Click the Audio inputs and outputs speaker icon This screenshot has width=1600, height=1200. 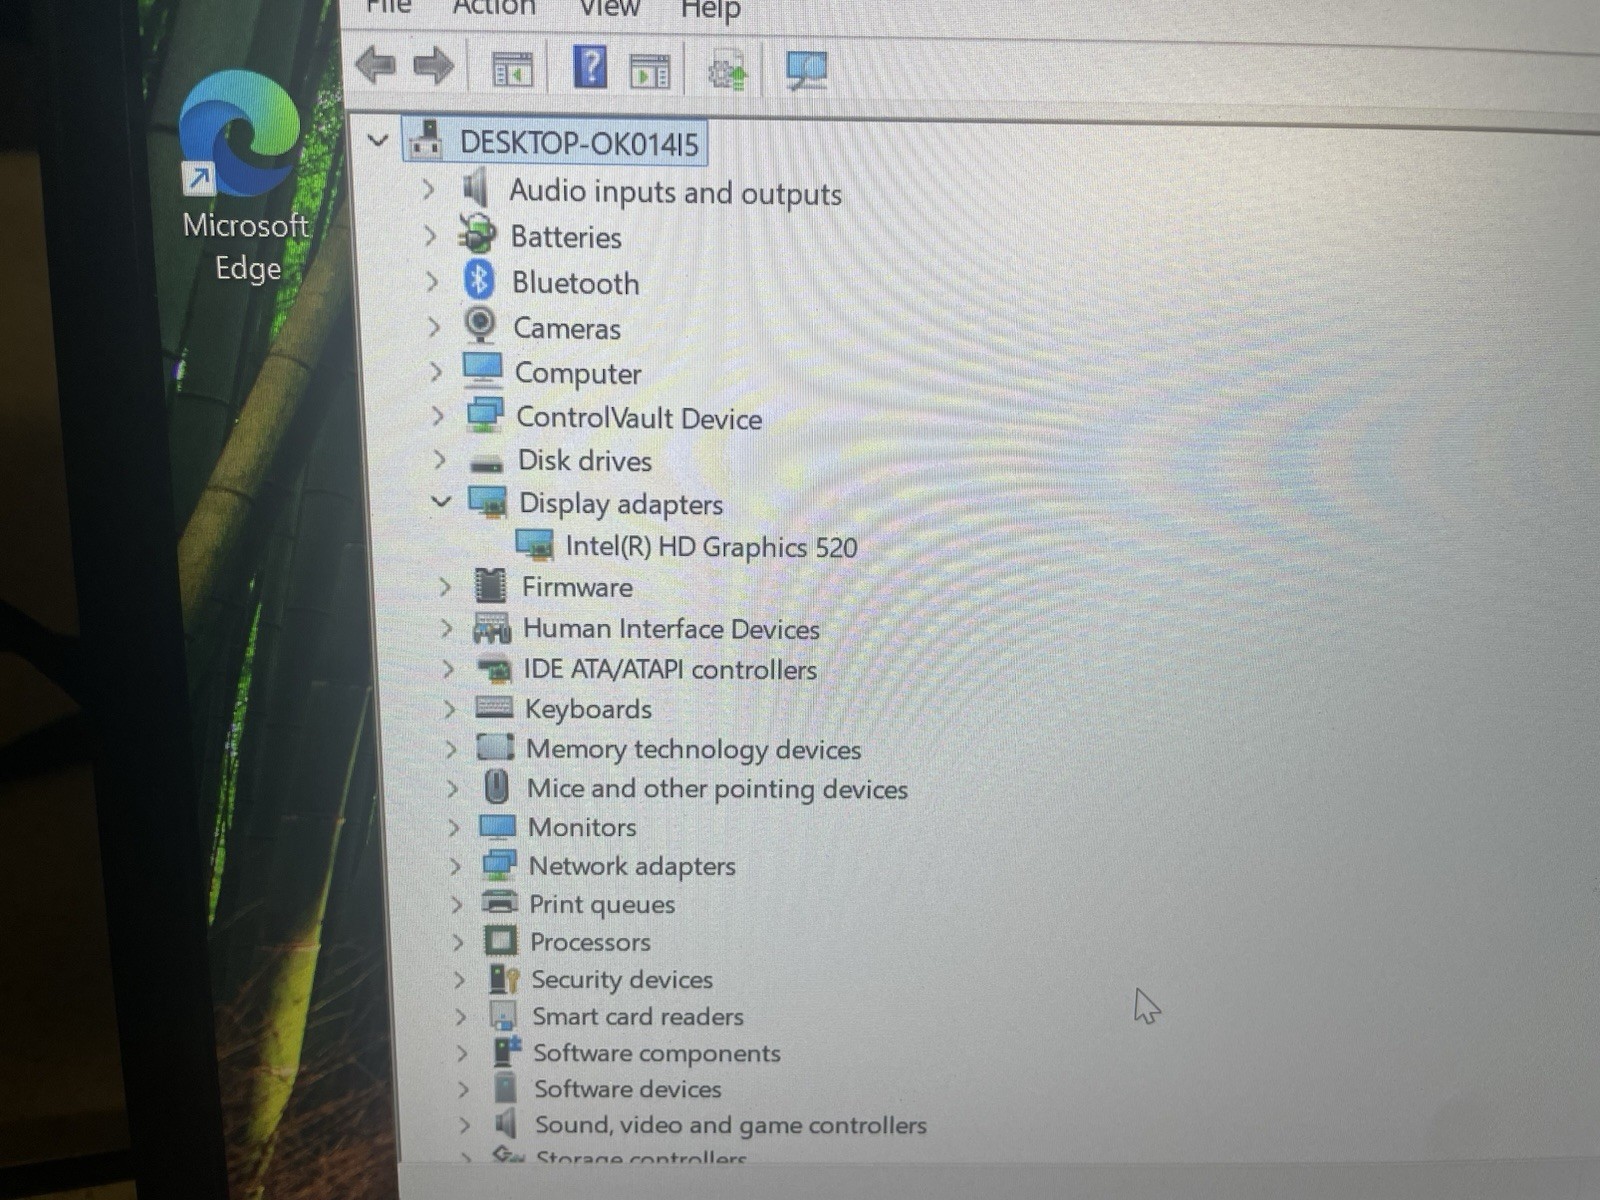point(476,188)
